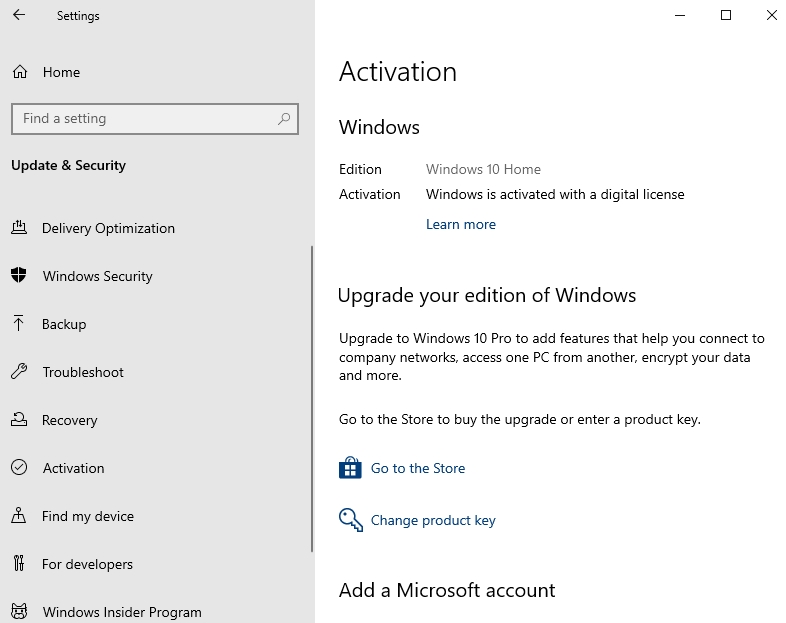Maximize the Settings window

[x=726, y=15]
